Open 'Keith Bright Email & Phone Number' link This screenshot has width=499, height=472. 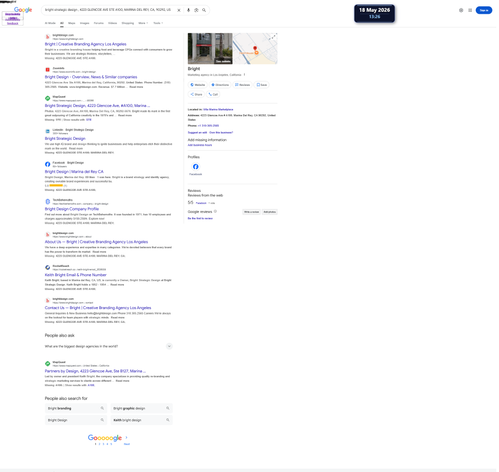click(76, 276)
